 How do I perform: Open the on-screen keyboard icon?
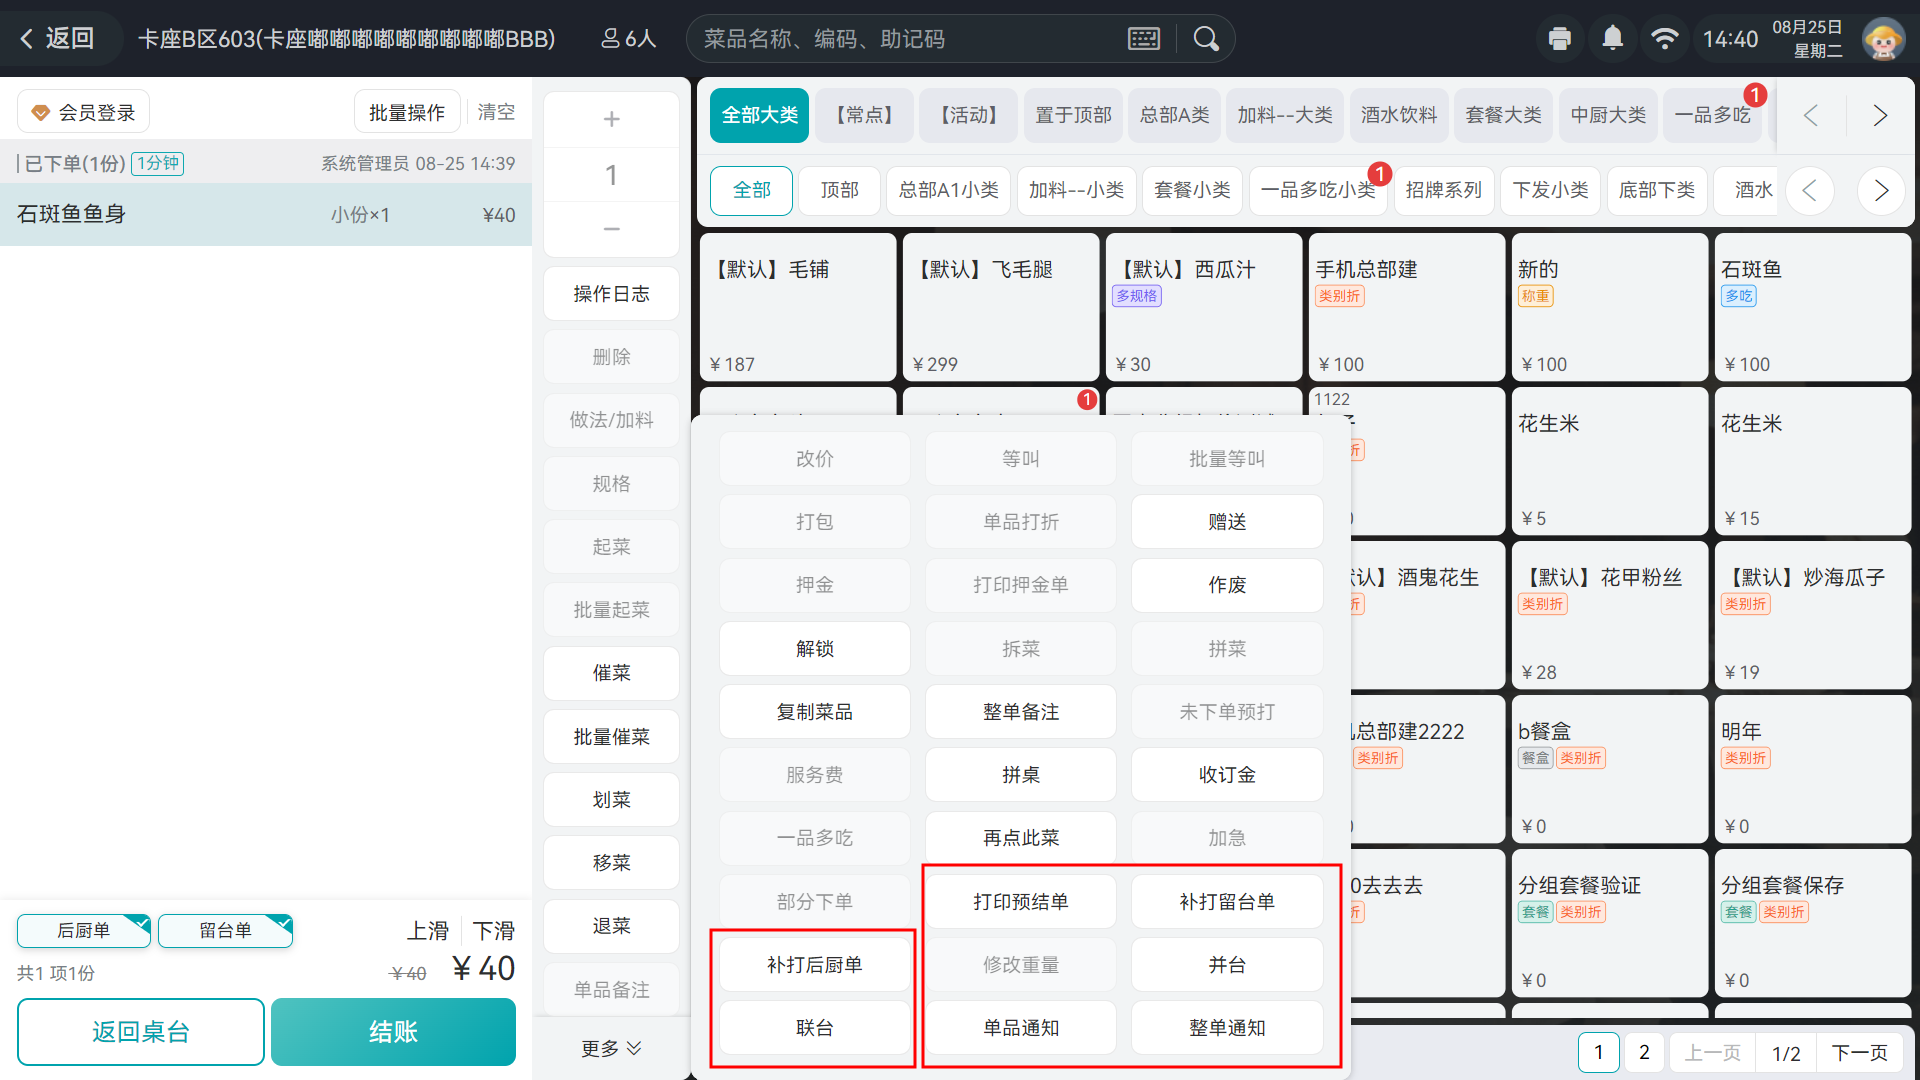coord(1144,39)
